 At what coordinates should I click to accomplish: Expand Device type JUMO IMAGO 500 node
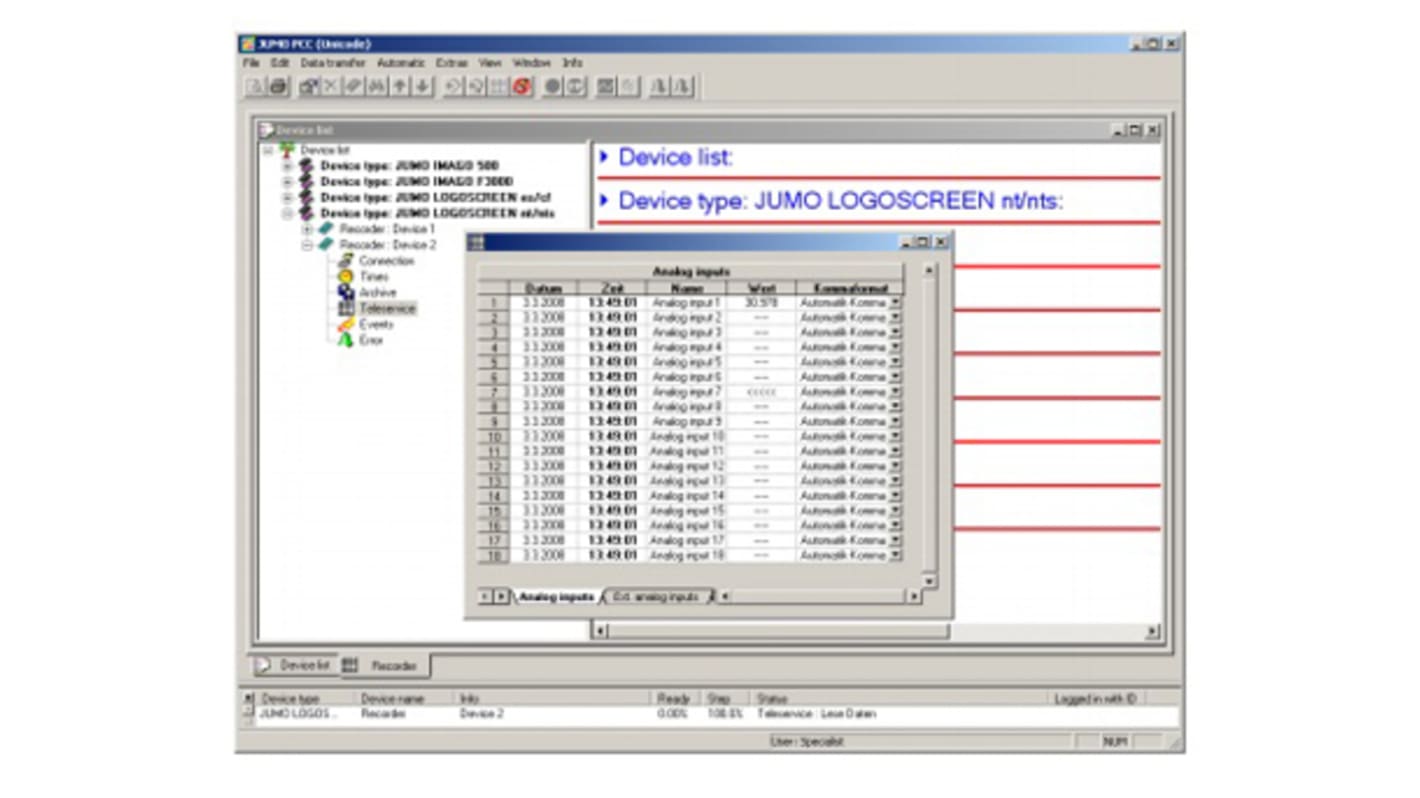click(x=287, y=166)
